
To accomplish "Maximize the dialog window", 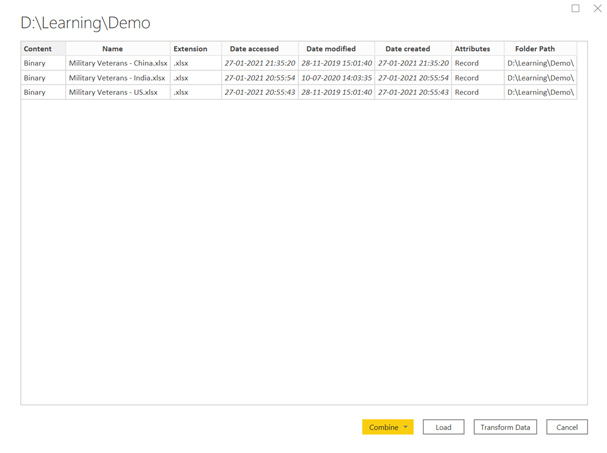I will [576, 9].
